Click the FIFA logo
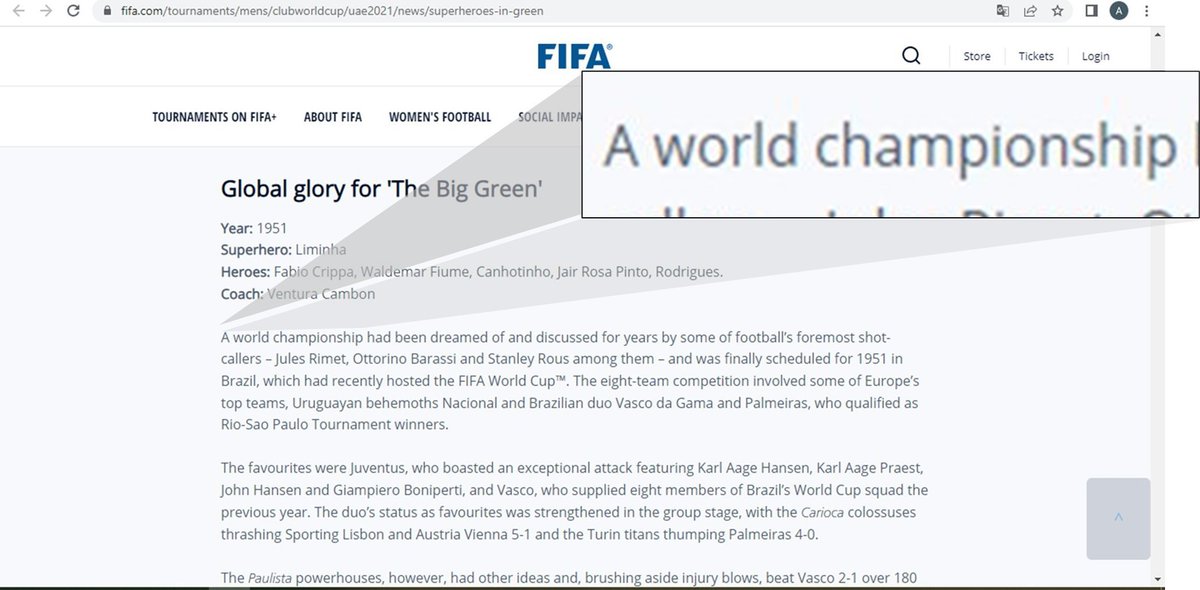This screenshot has width=1200, height=590. click(x=575, y=56)
